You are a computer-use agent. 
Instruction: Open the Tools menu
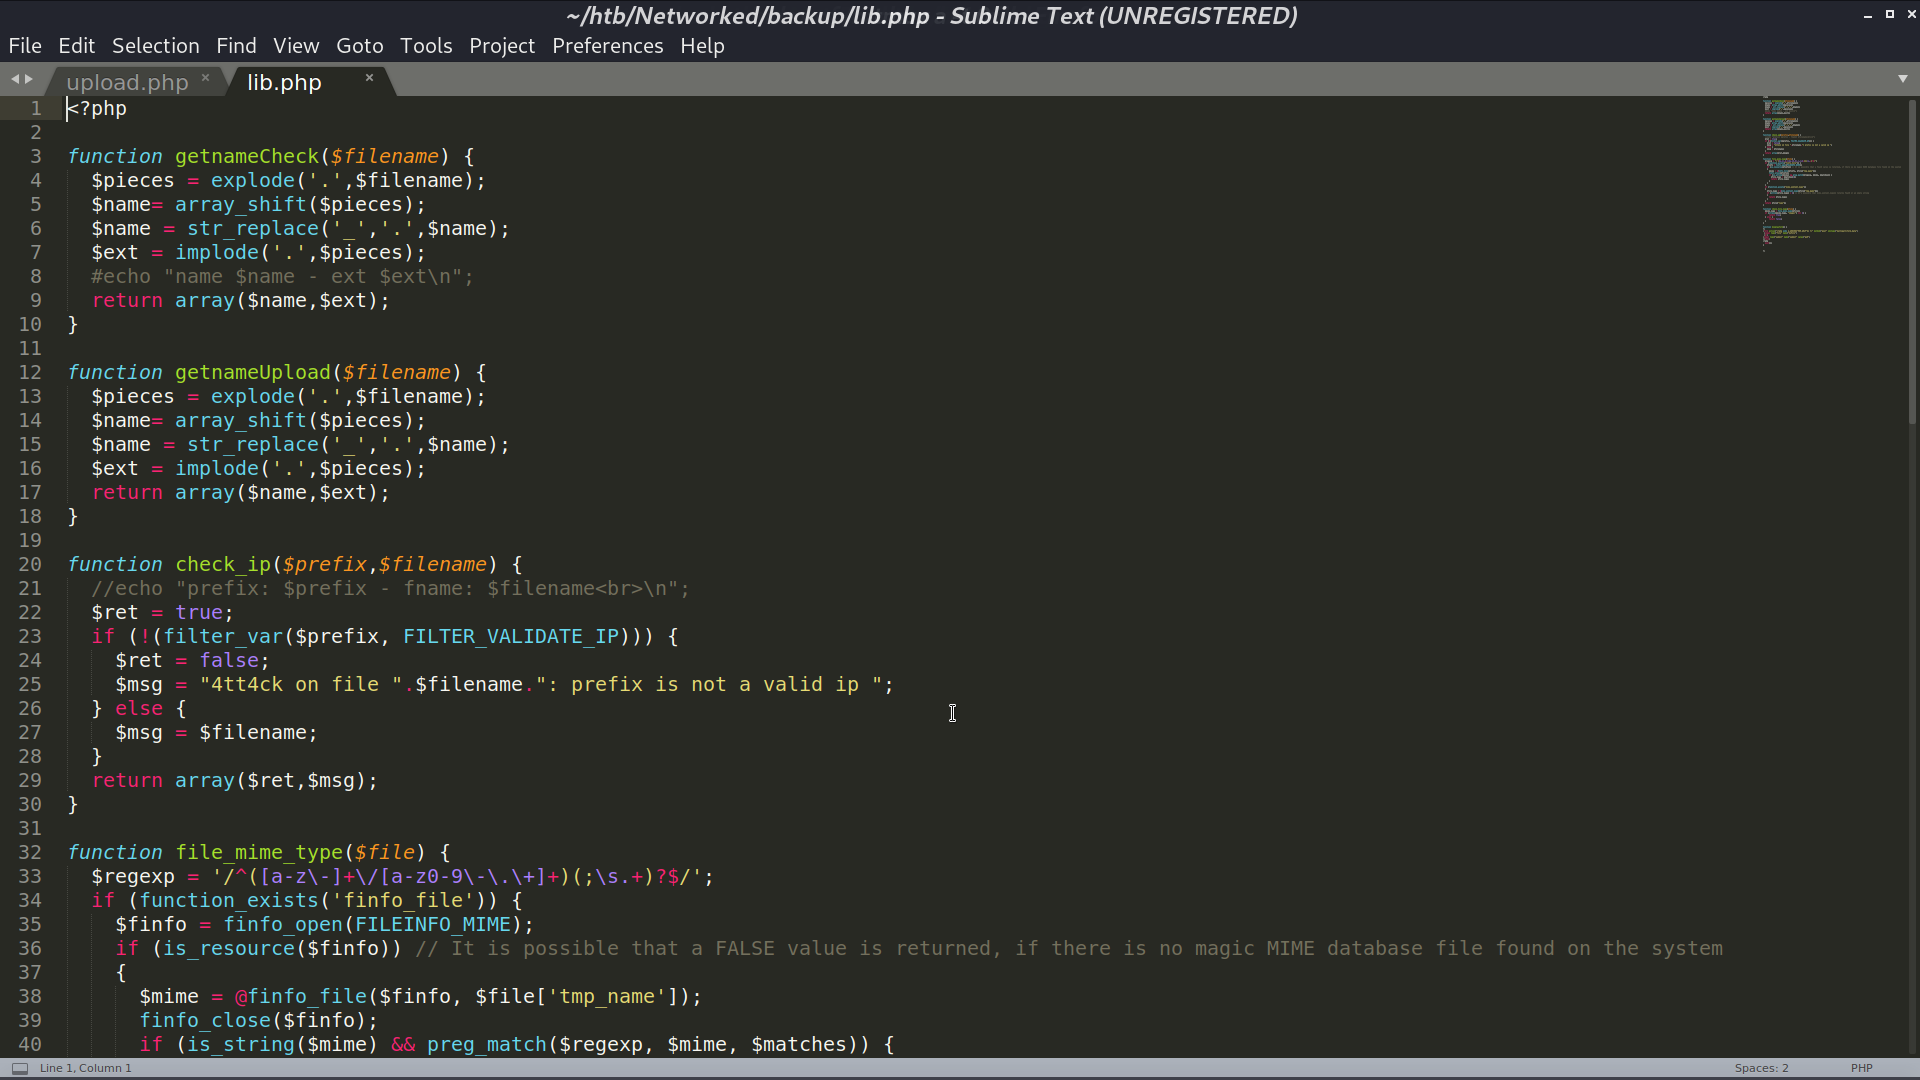pos(426,46)
